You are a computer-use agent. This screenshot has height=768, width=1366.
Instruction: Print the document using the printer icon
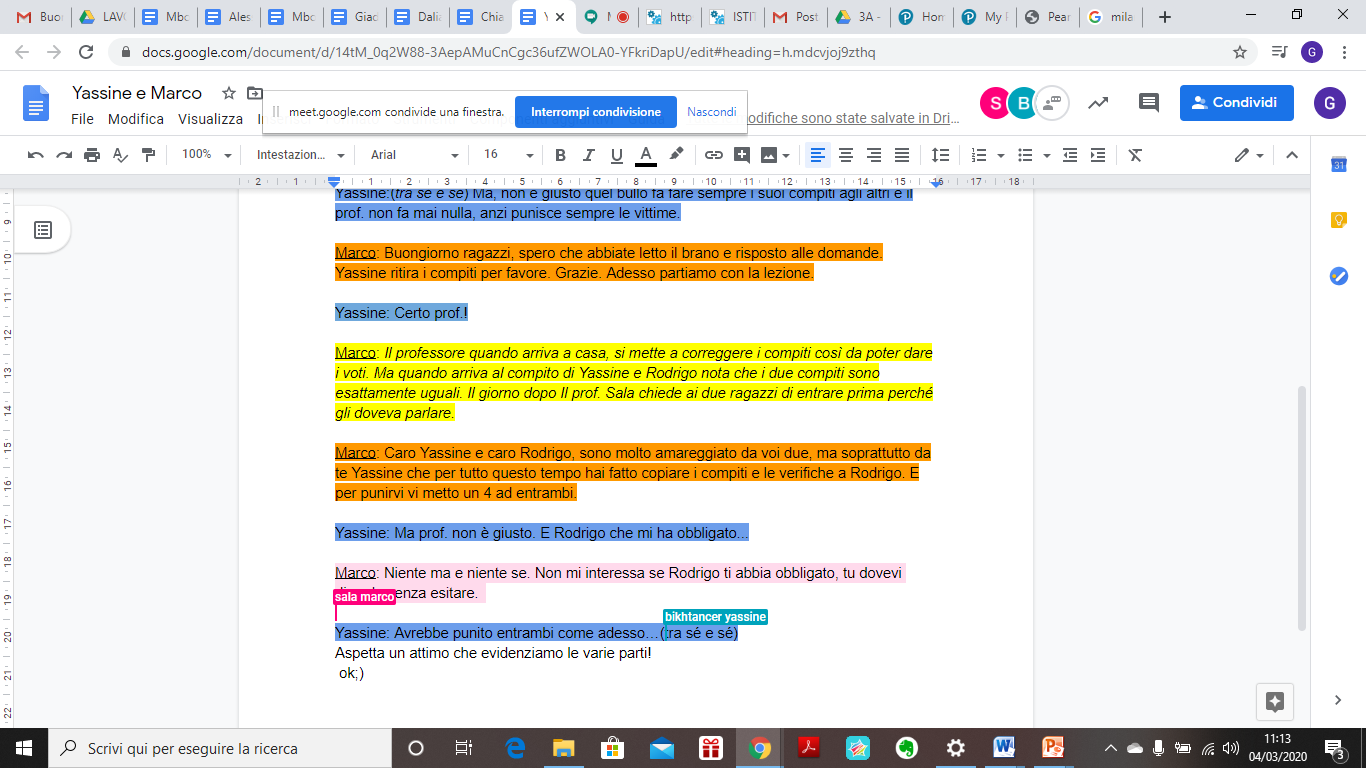[x=92, y=155]
